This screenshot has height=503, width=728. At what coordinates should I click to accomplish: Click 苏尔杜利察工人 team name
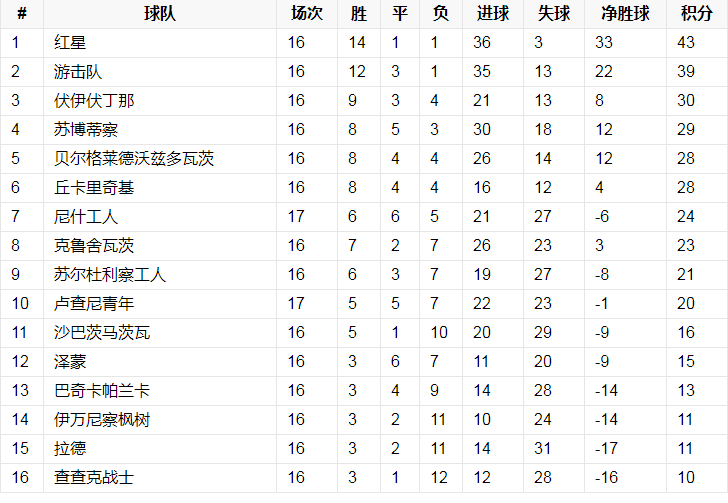[110, 275]
